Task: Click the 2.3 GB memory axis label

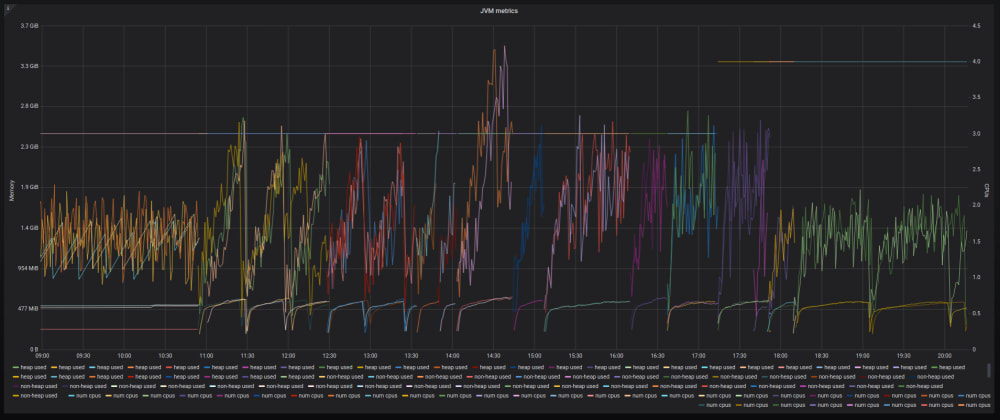Action: pyautogui.click(x=30, y=147)
